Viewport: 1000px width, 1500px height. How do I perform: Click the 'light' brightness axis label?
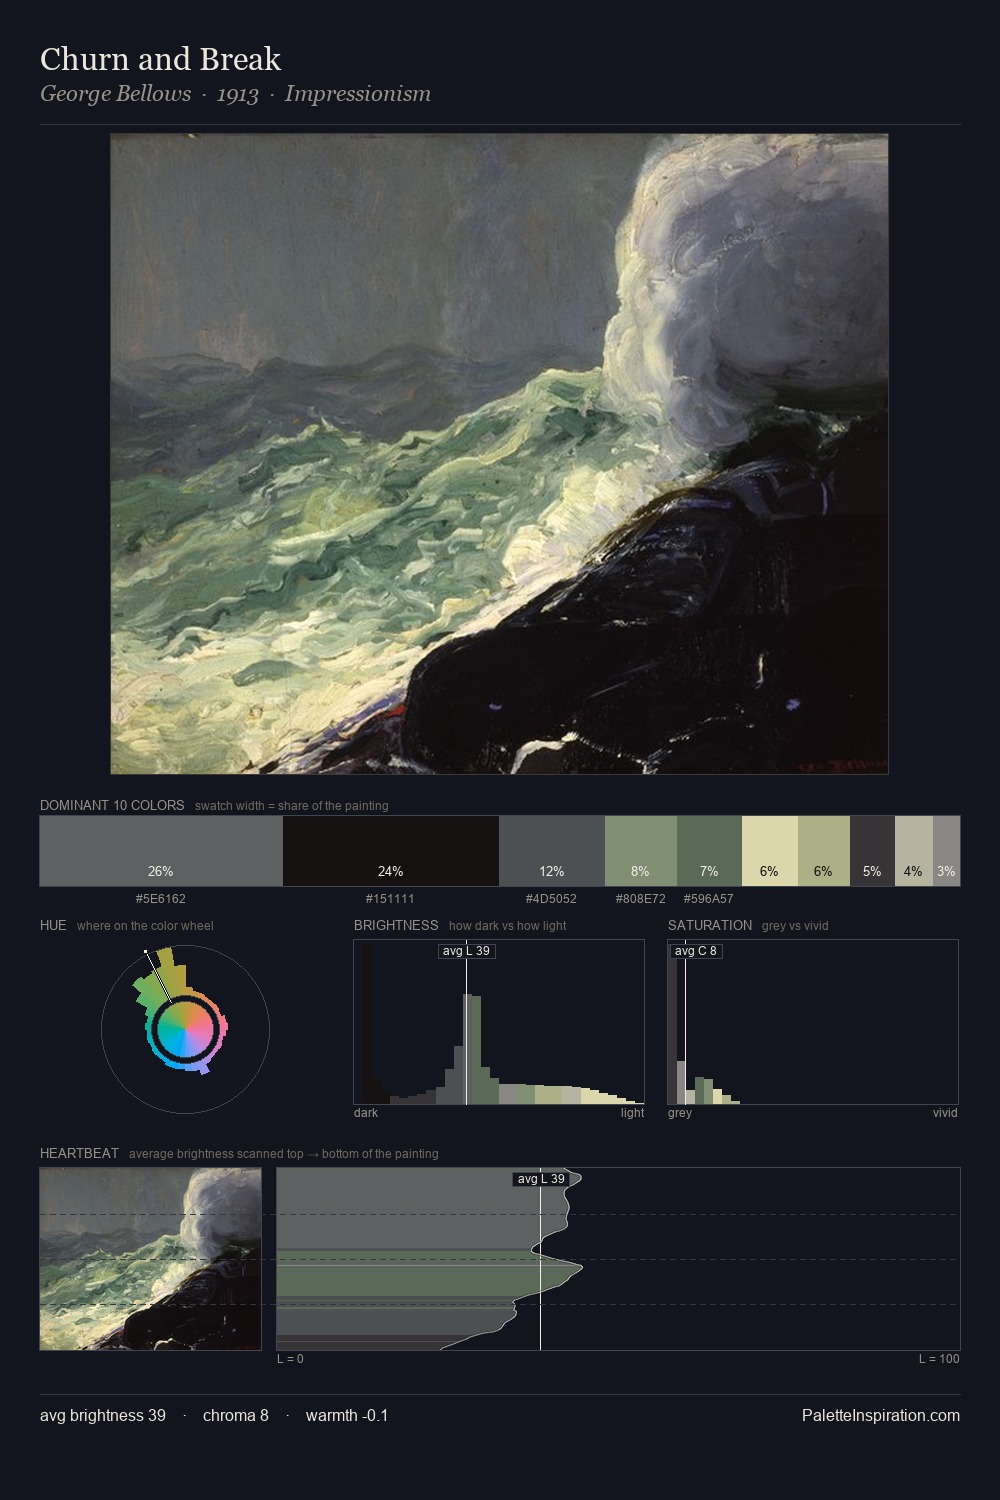pyautogui.click(x=633, y=1113)
